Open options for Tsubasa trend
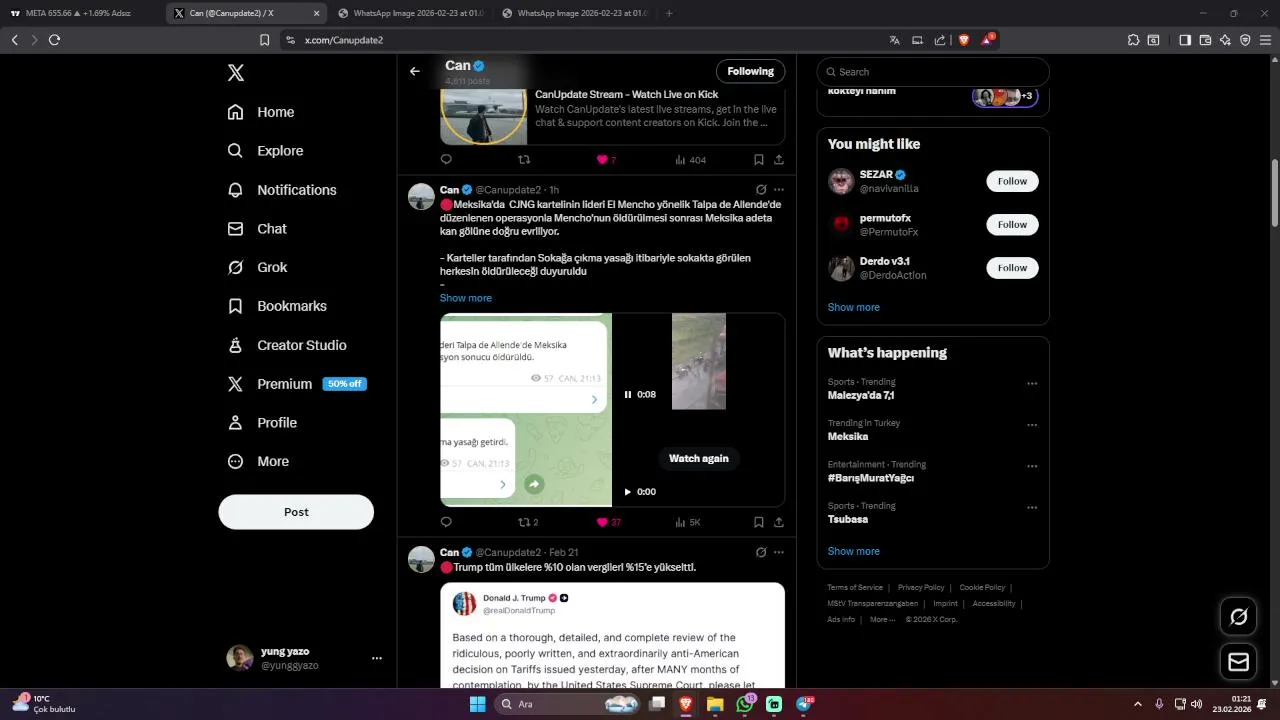The width and height of the screenshot is (1280, 720). pyautogui.click(x=1032, y=508)
